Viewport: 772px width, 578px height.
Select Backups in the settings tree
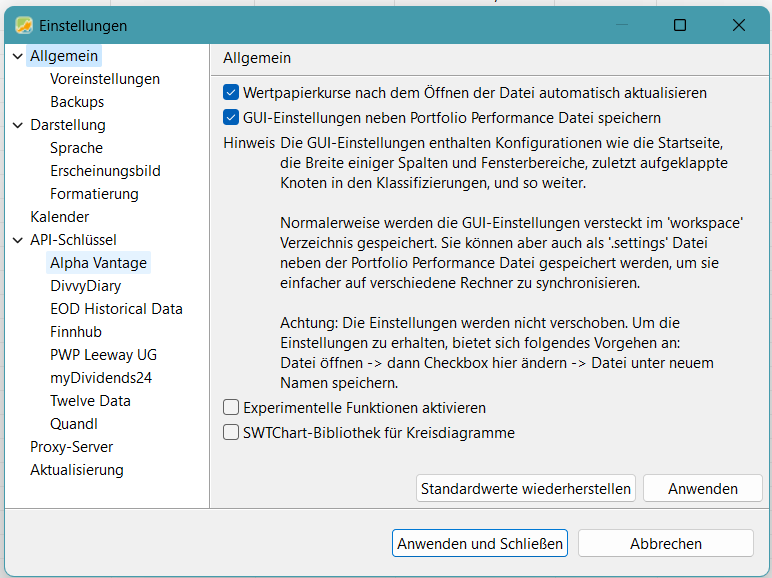[77, 101]
